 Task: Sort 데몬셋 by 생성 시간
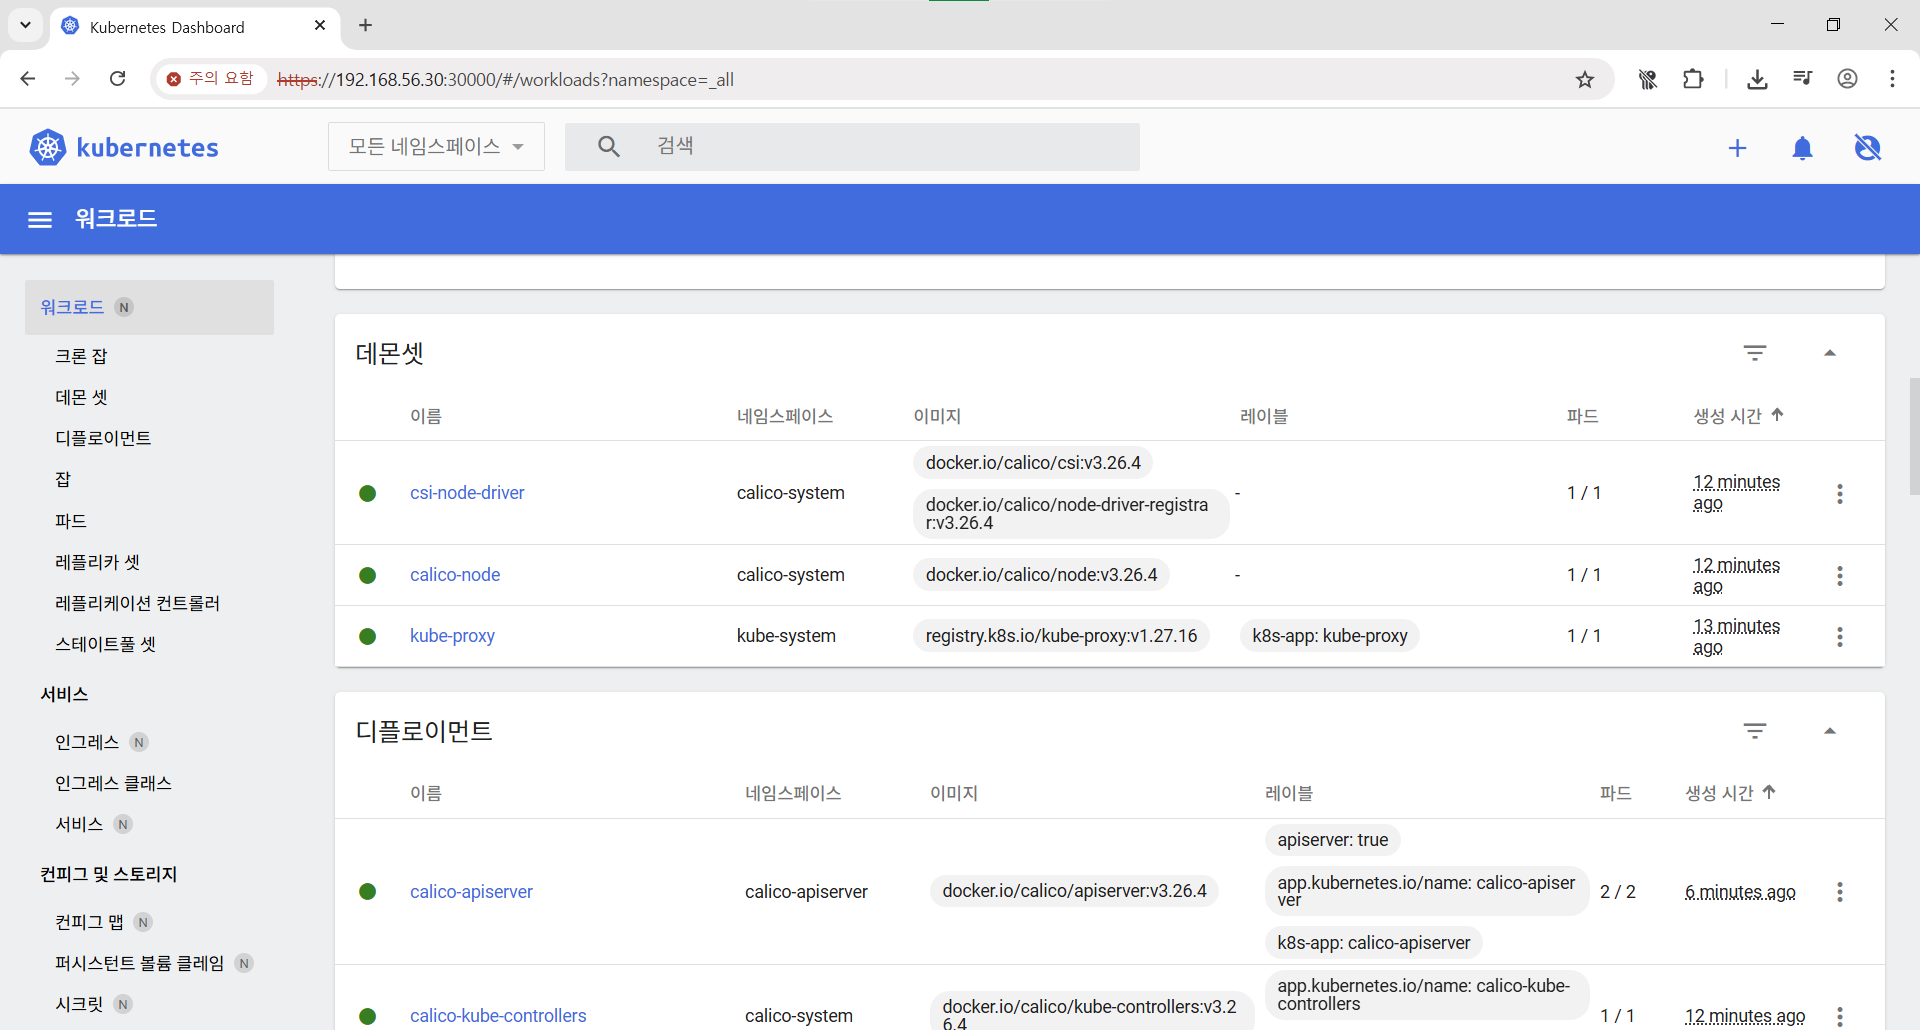(x=1738, y=416)
